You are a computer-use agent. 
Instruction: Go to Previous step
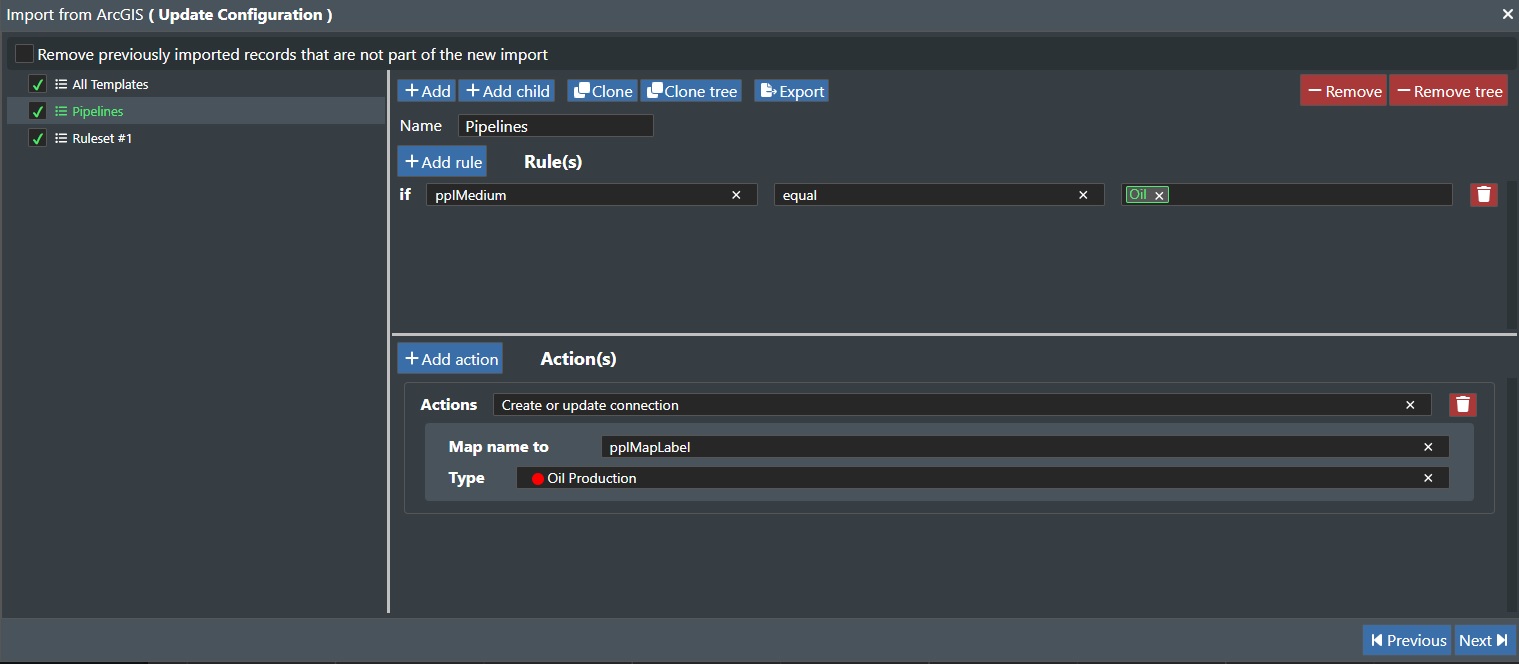(1407, 641)
